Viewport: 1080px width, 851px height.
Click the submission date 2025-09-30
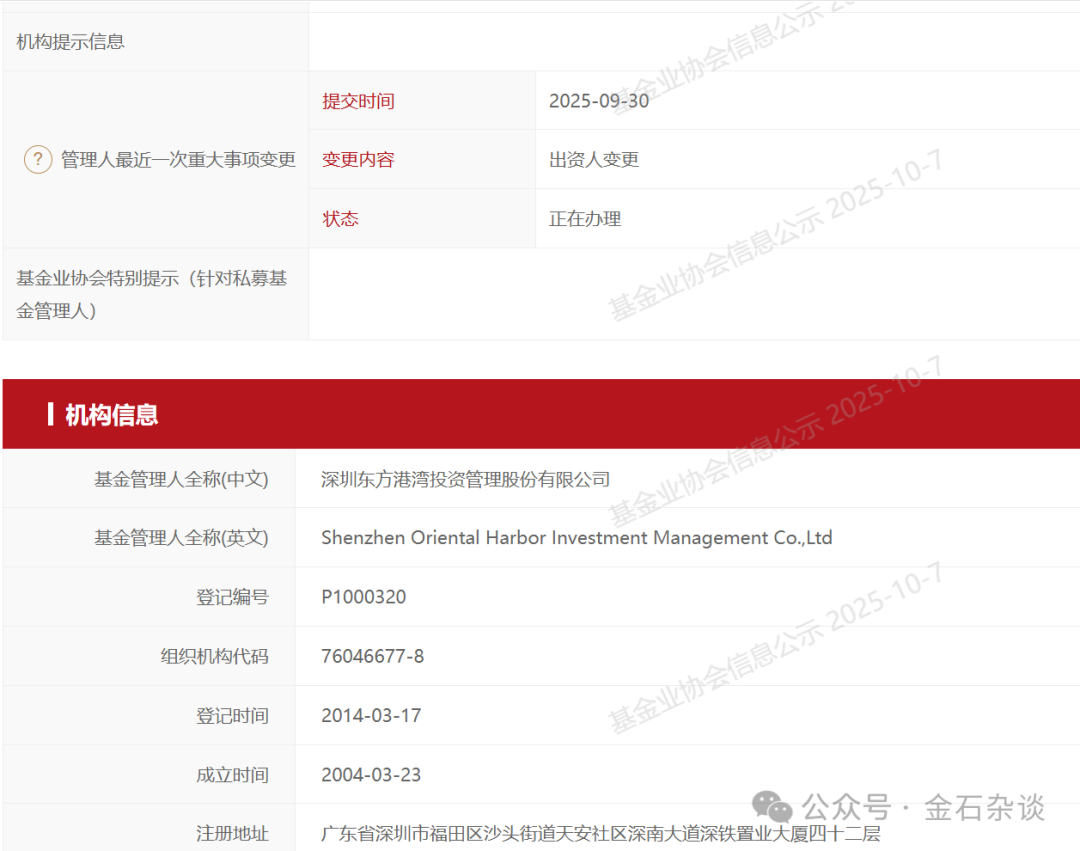pyautogui.click(x=598, y=101)
